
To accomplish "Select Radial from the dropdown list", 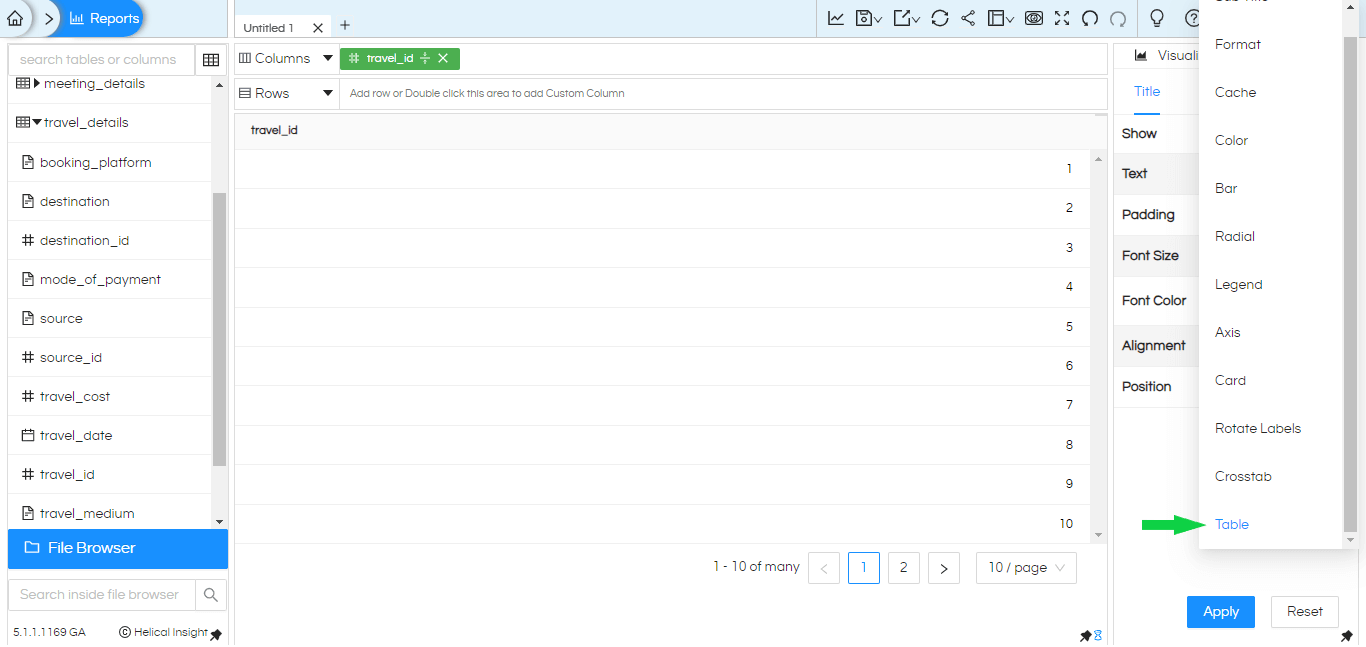I will pyautogui.click(x=1235, y=236).
